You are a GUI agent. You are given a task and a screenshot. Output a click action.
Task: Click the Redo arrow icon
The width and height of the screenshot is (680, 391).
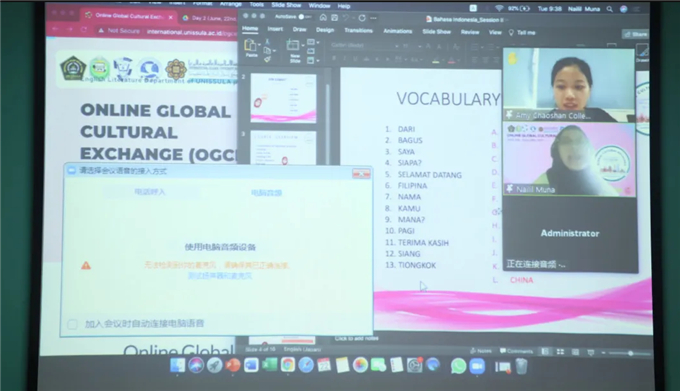coord(362,18)
